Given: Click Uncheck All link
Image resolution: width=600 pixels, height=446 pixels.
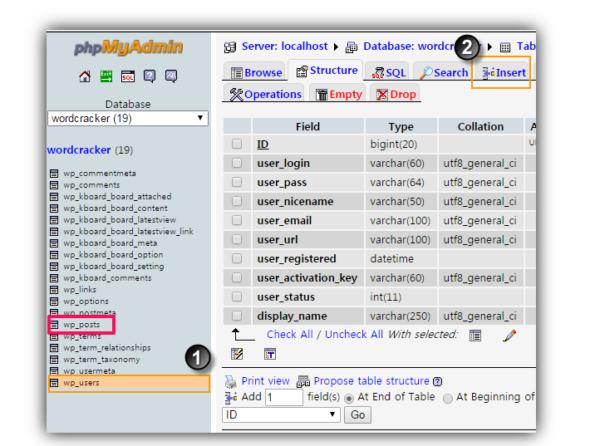Looking at the screenshot, I should [354, 335].
